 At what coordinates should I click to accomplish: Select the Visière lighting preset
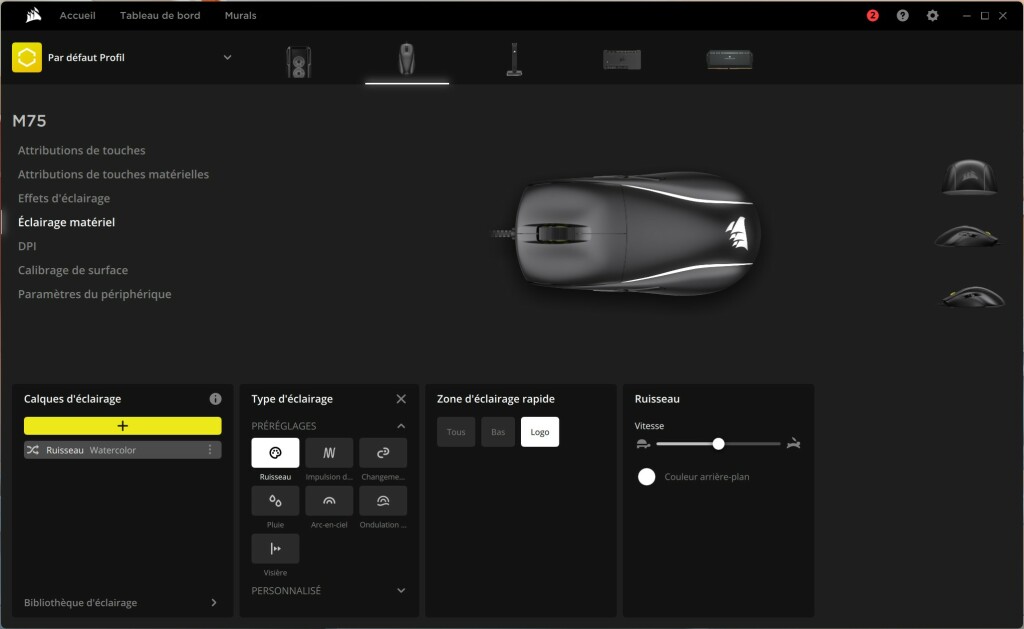pos(274,548)
